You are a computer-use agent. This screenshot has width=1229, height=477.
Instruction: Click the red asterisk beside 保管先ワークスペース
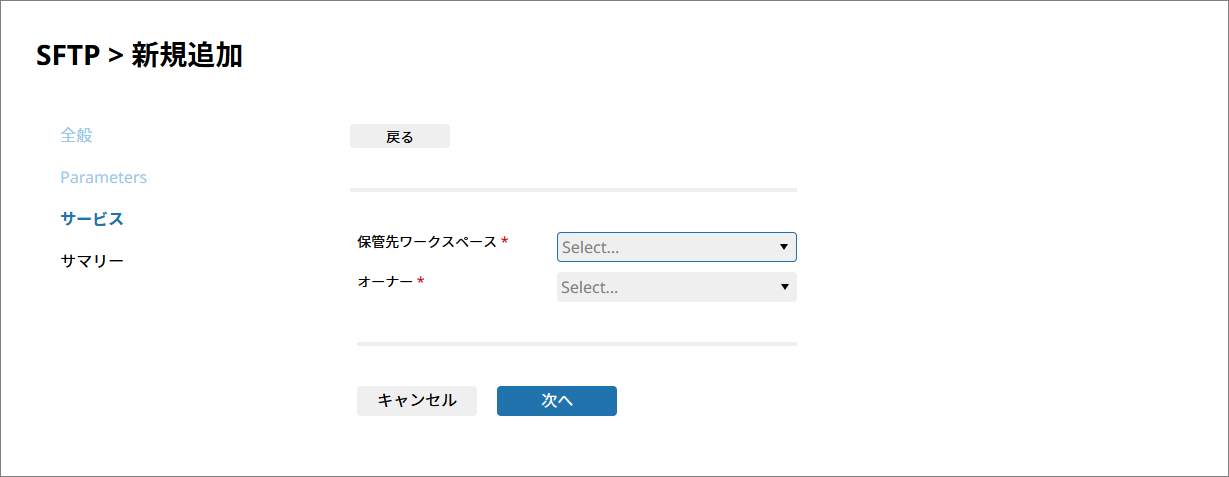(x=505, y=242)
